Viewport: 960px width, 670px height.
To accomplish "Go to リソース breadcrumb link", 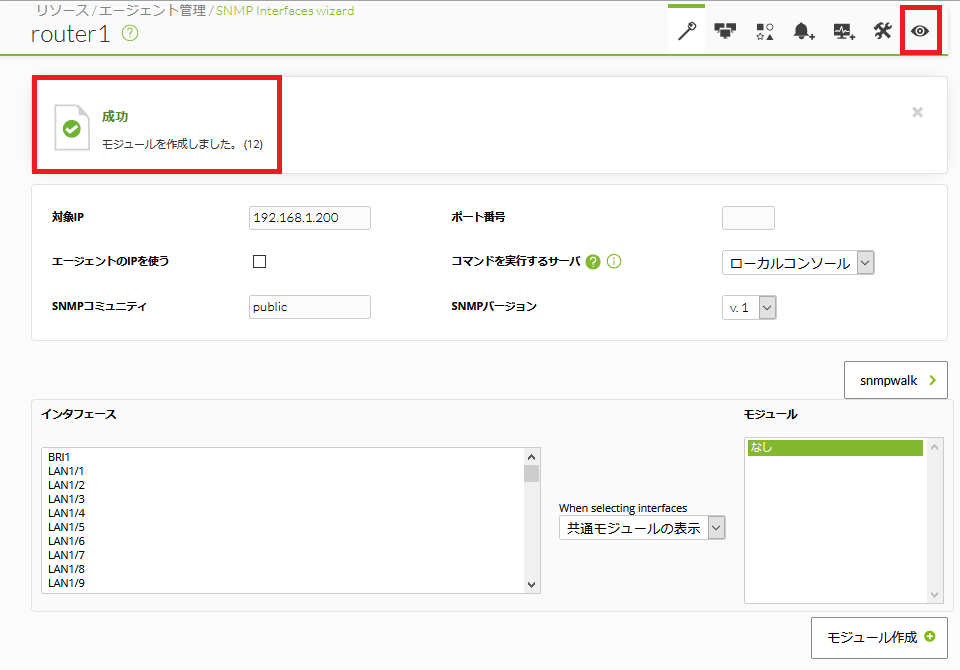I will coord(61,10).
